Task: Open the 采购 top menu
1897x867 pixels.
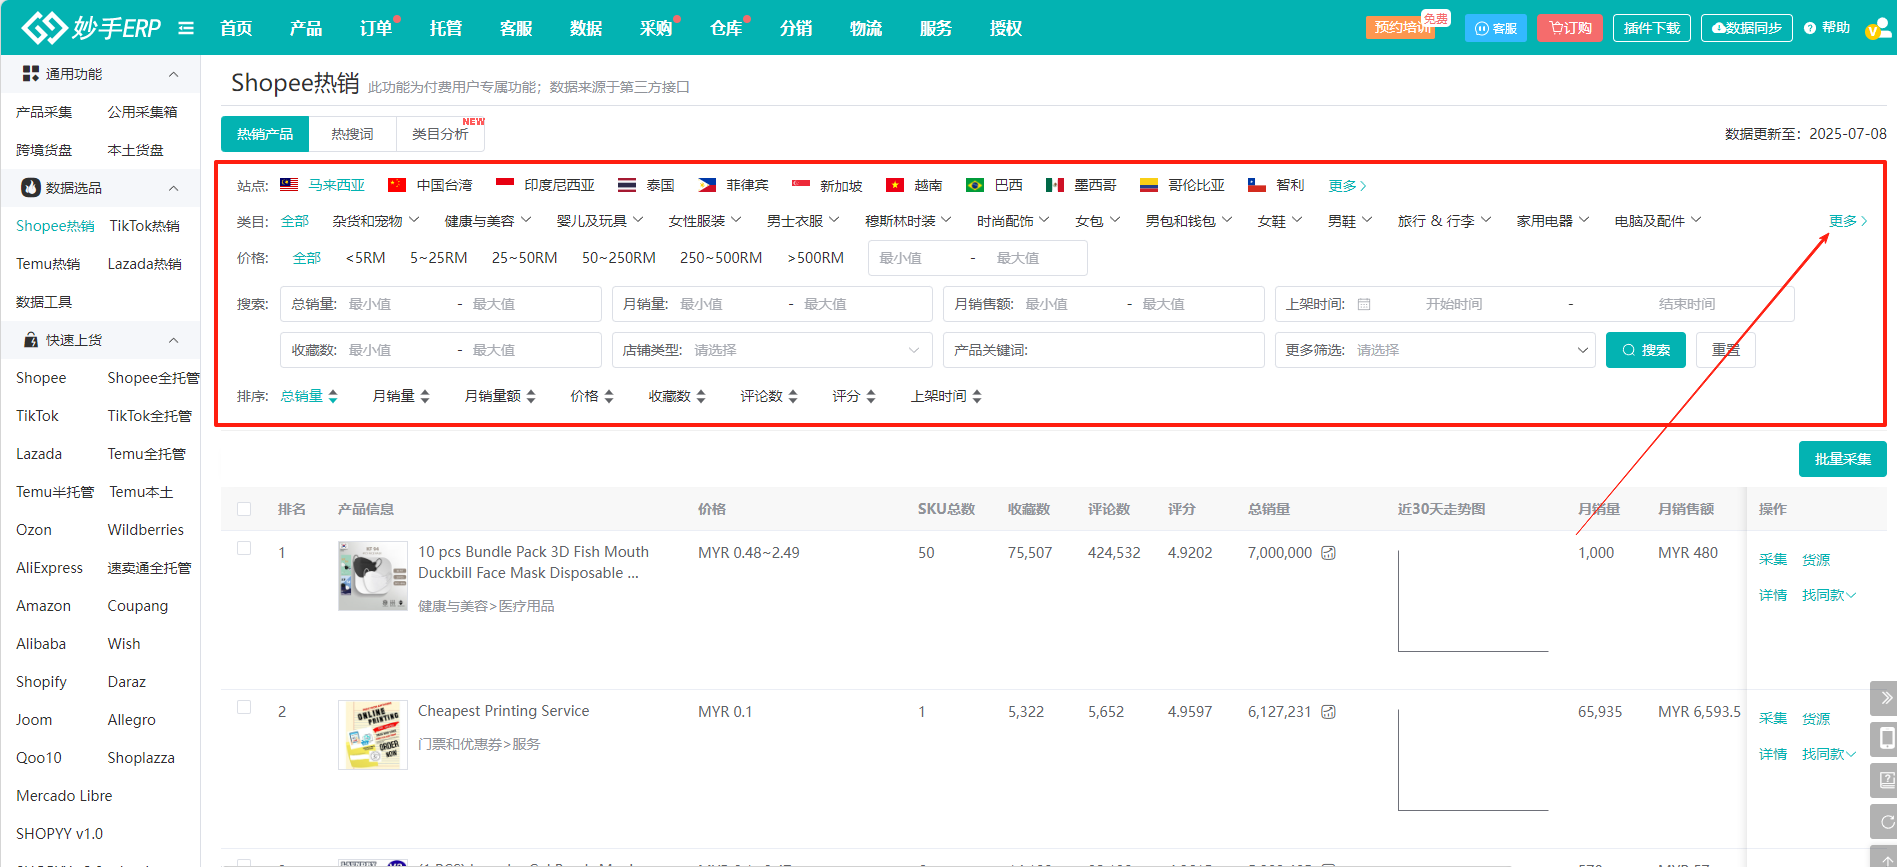Action: click(x=656, y=28)
